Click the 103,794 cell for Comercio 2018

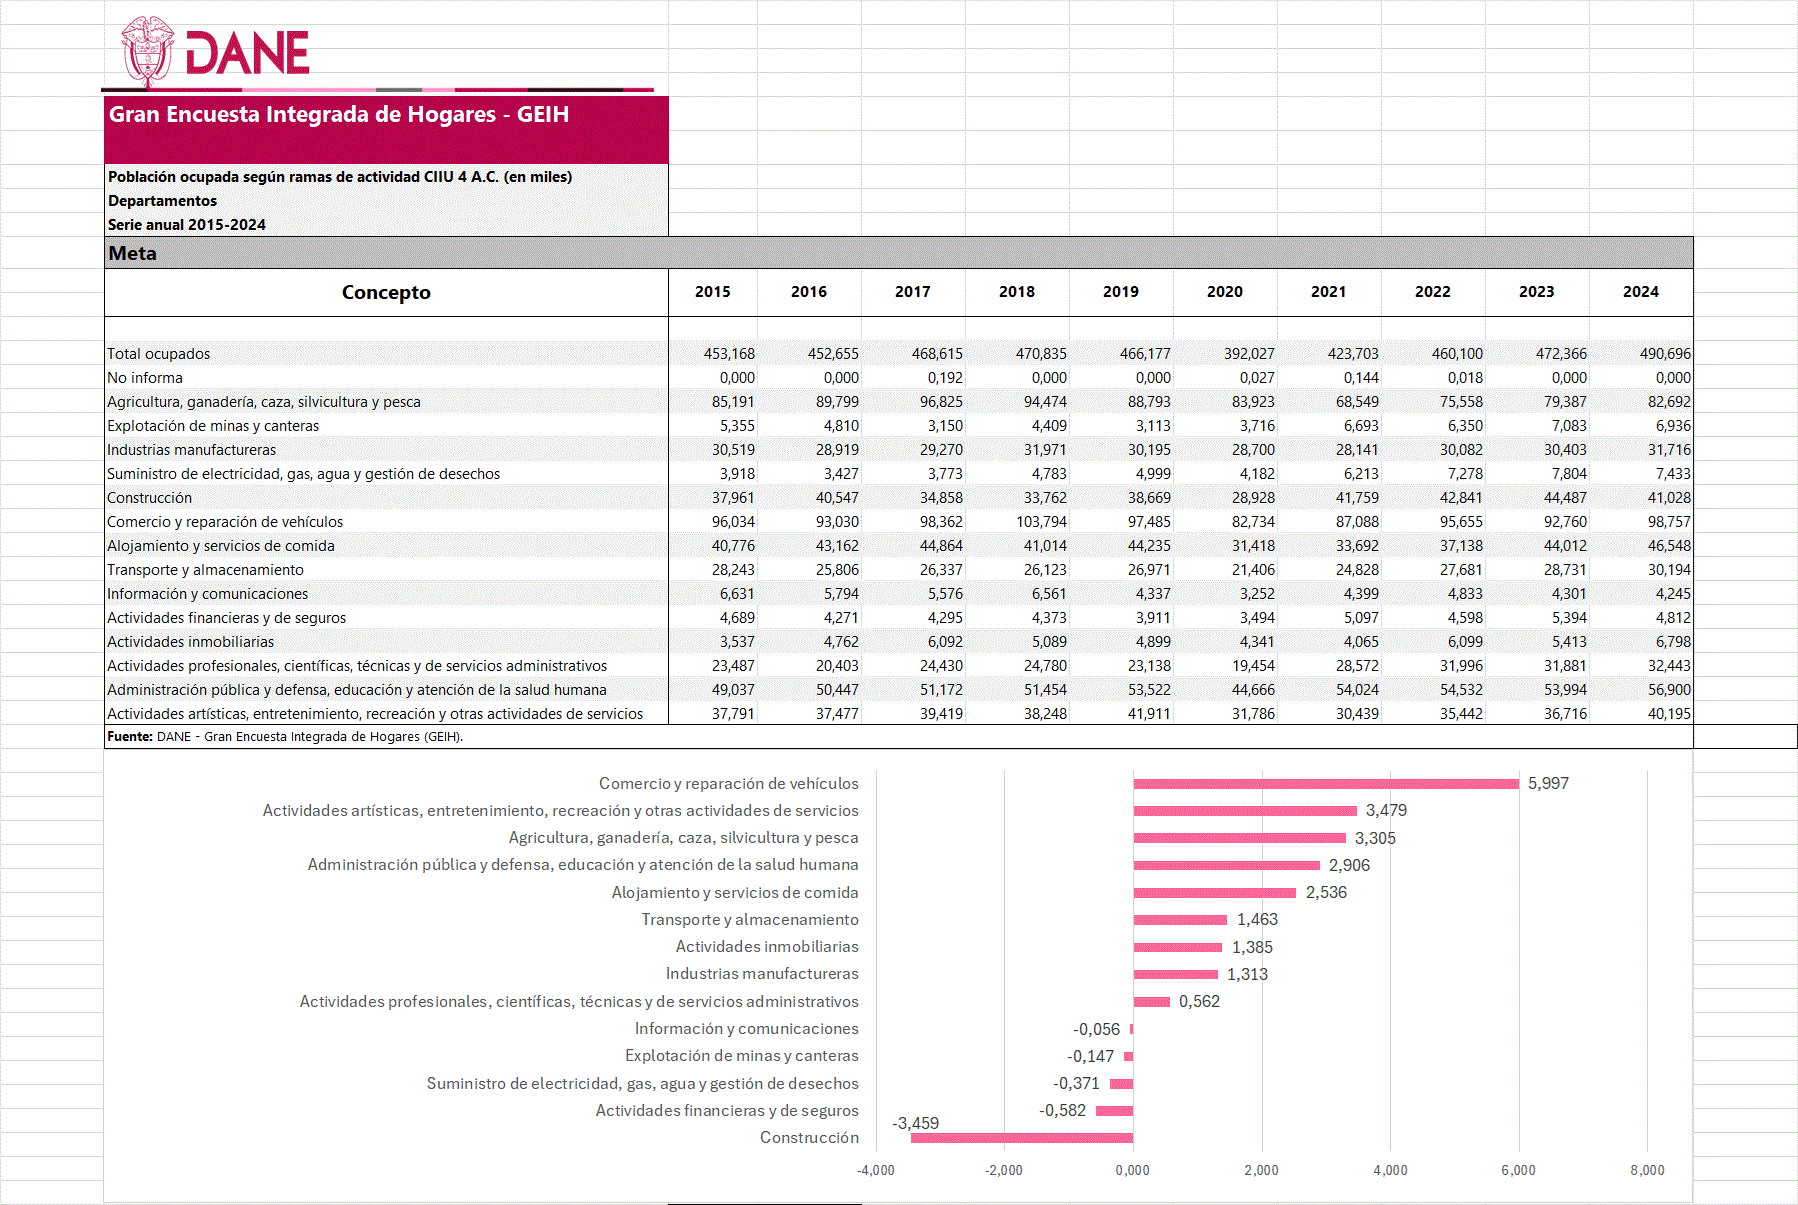click(1040, 522)
